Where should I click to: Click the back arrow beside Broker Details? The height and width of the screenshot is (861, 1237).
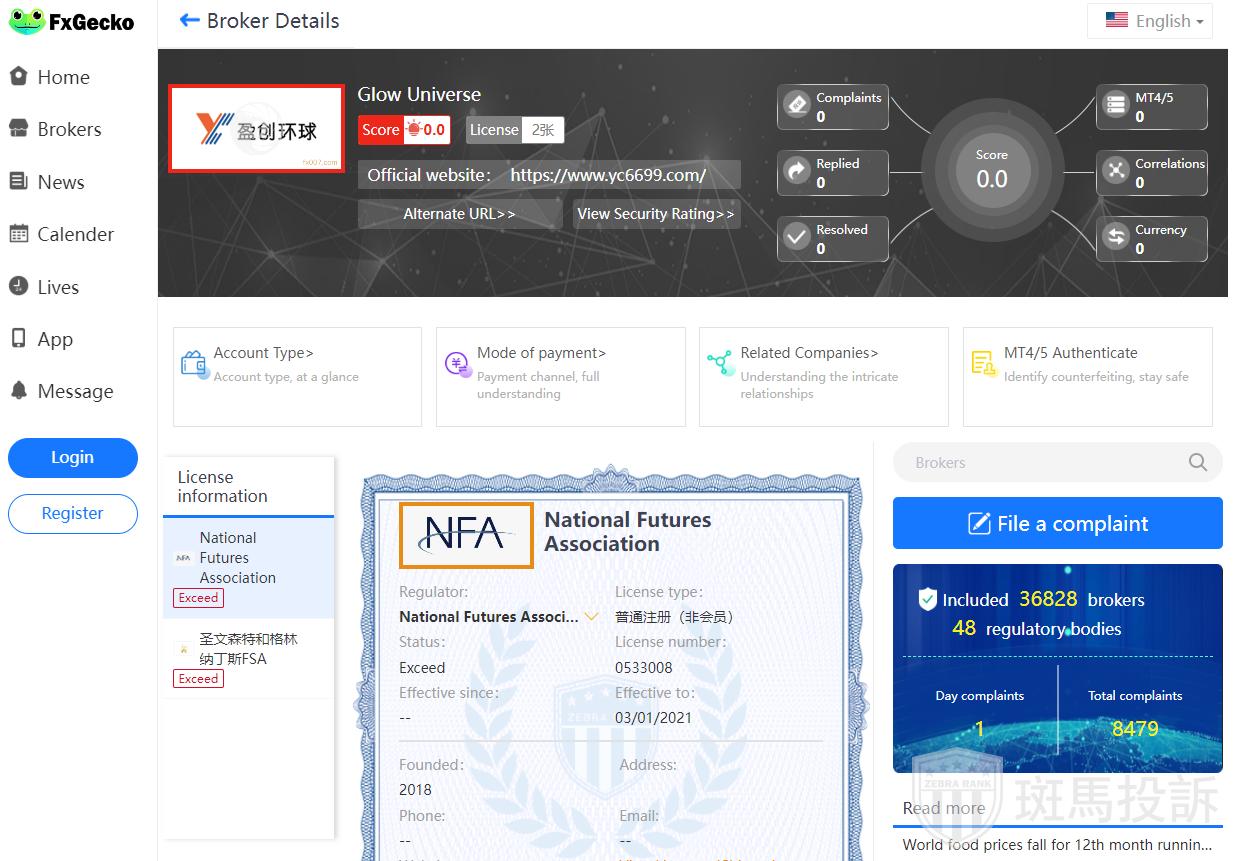tap(189, 21)
